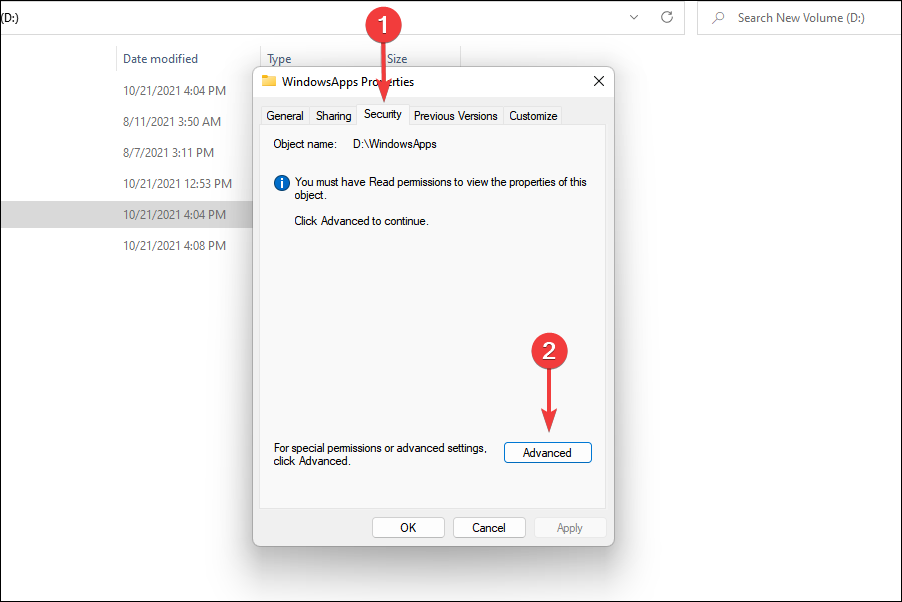Image resolution: width=902 pixels, height=602 pixels.
Task: Click the D:\WindowsApps object name text
Action: click(395, 144)
